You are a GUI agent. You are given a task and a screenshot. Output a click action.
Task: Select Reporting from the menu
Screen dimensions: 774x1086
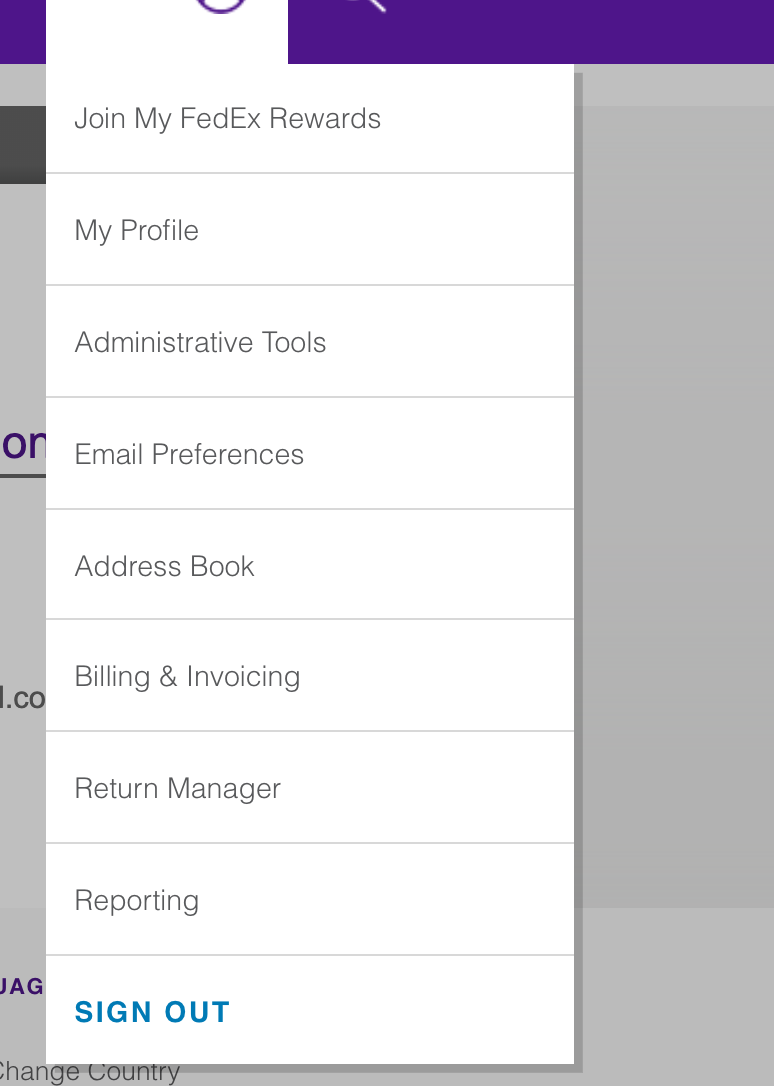(136, 900)
